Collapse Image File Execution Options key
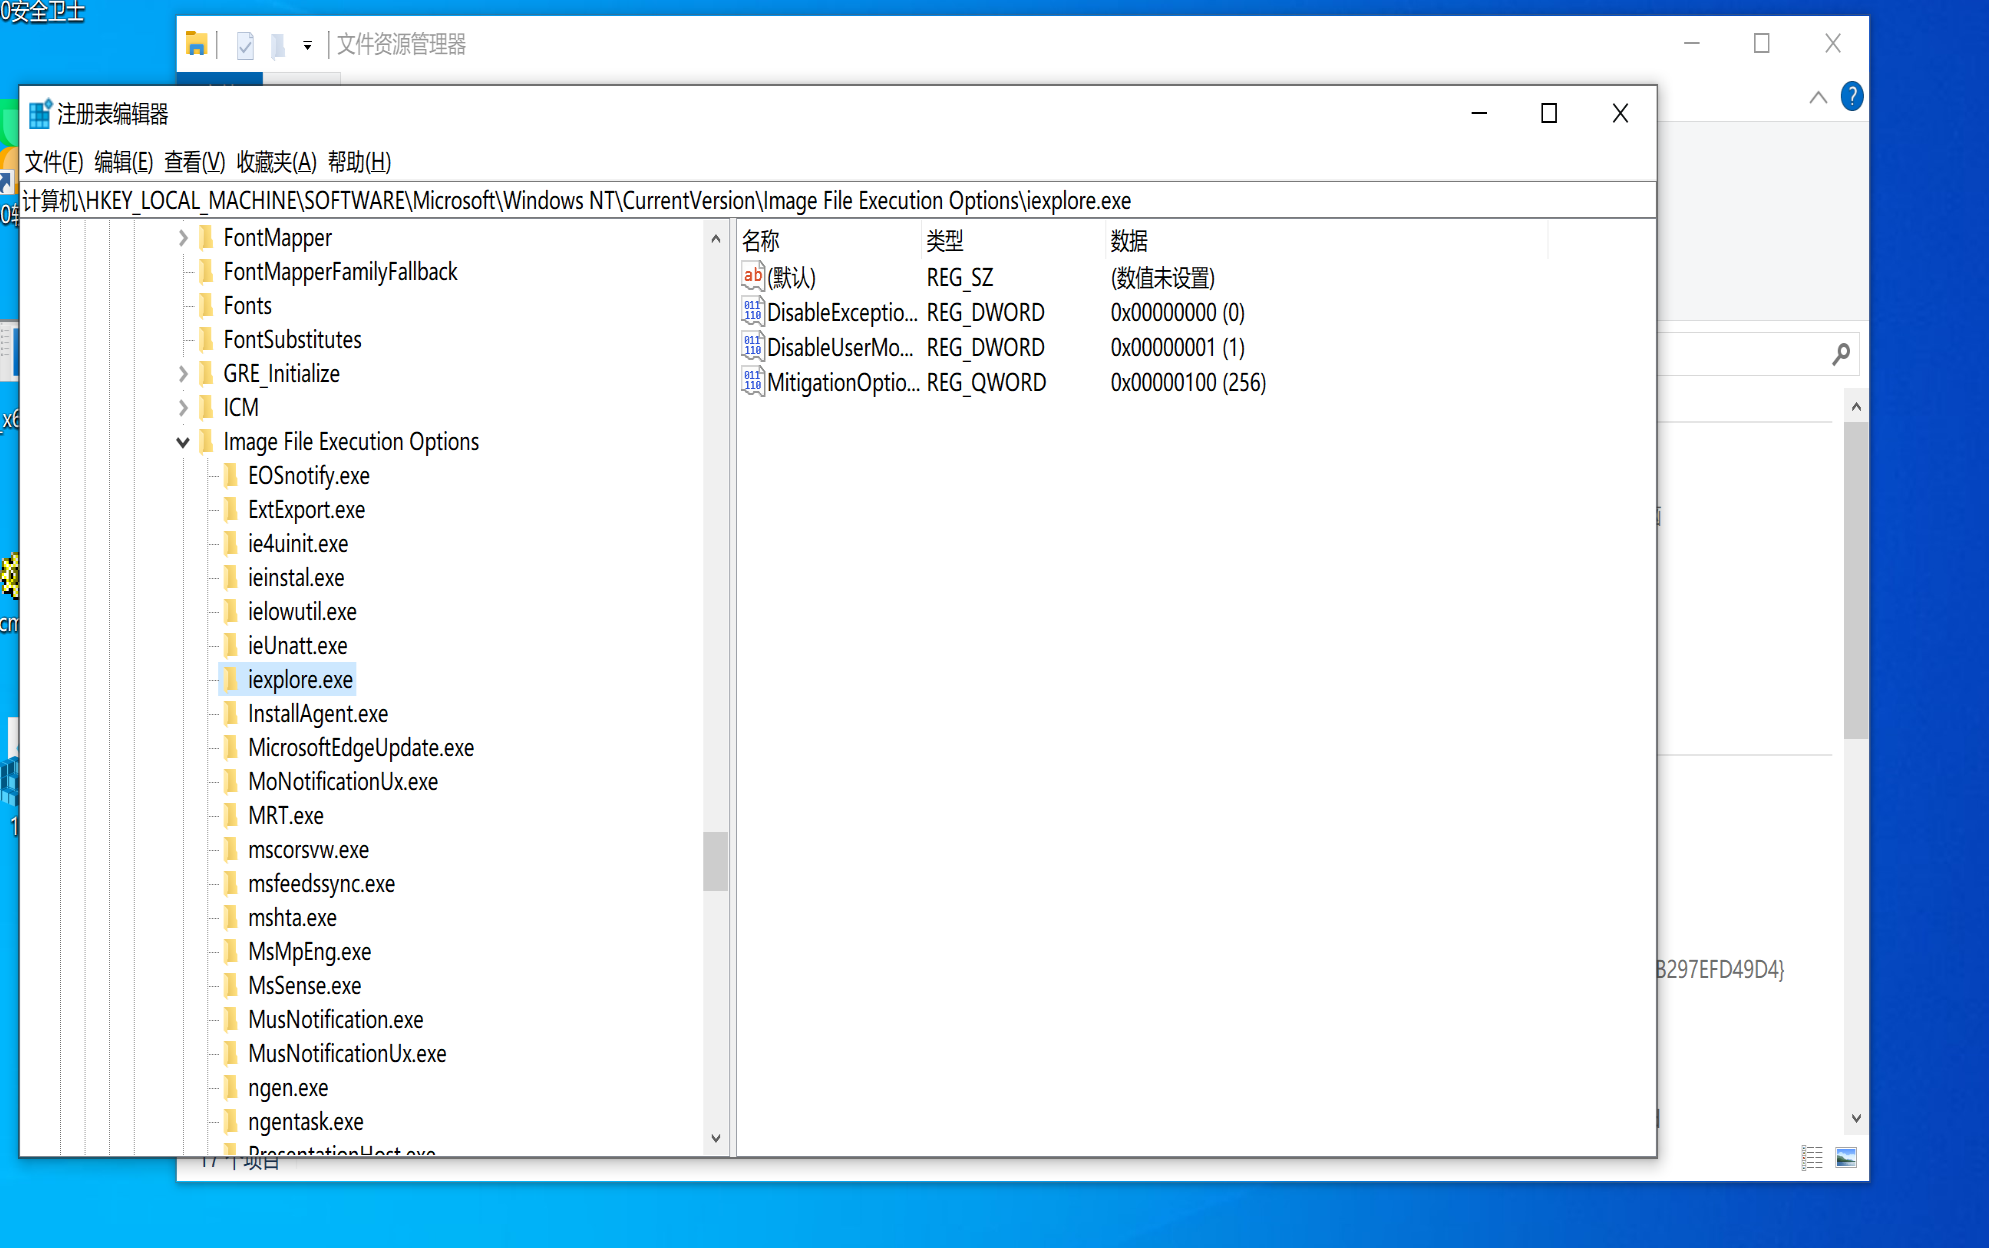1989x1248 pixels. (x=183, y=442)
